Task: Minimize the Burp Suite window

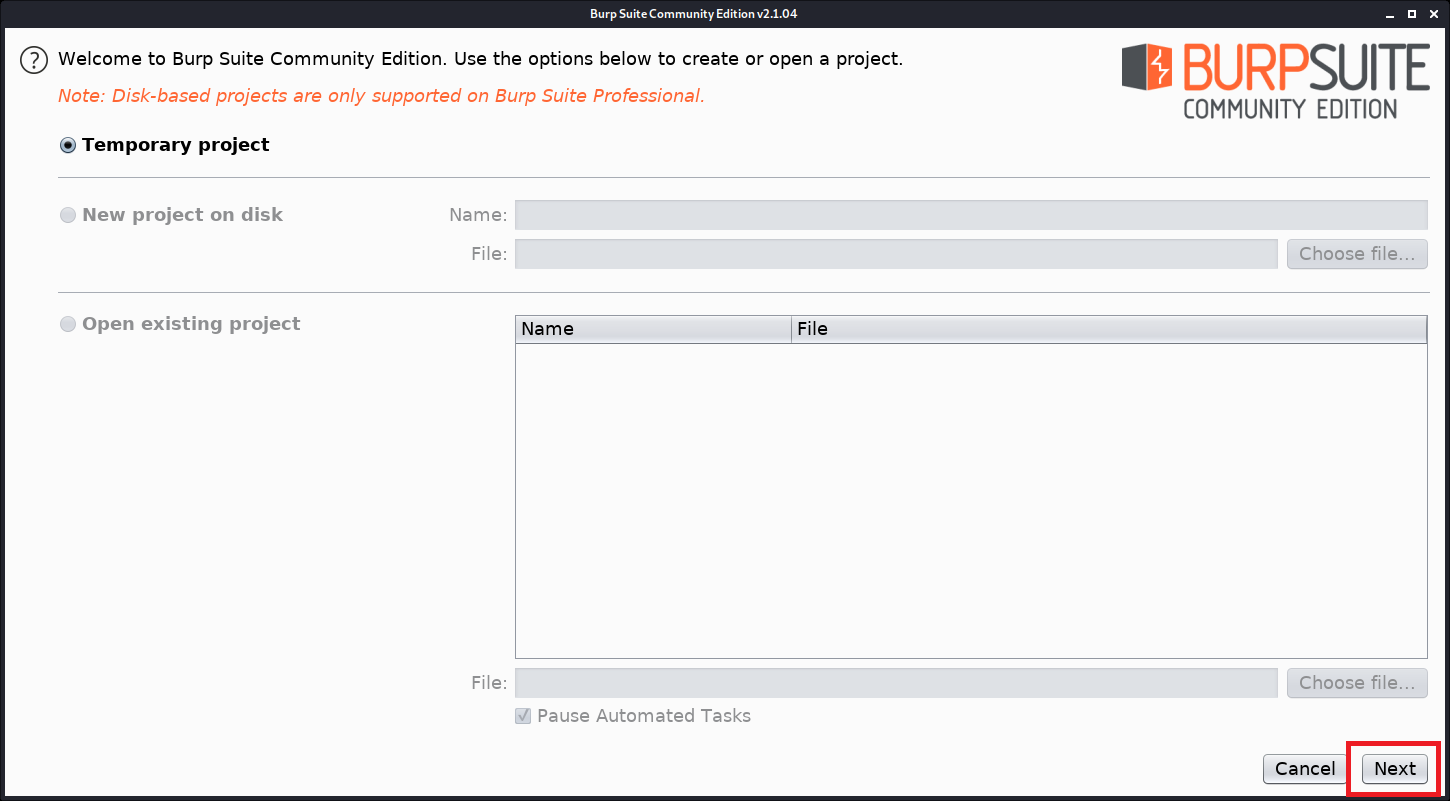Action: click(1389, 14)
